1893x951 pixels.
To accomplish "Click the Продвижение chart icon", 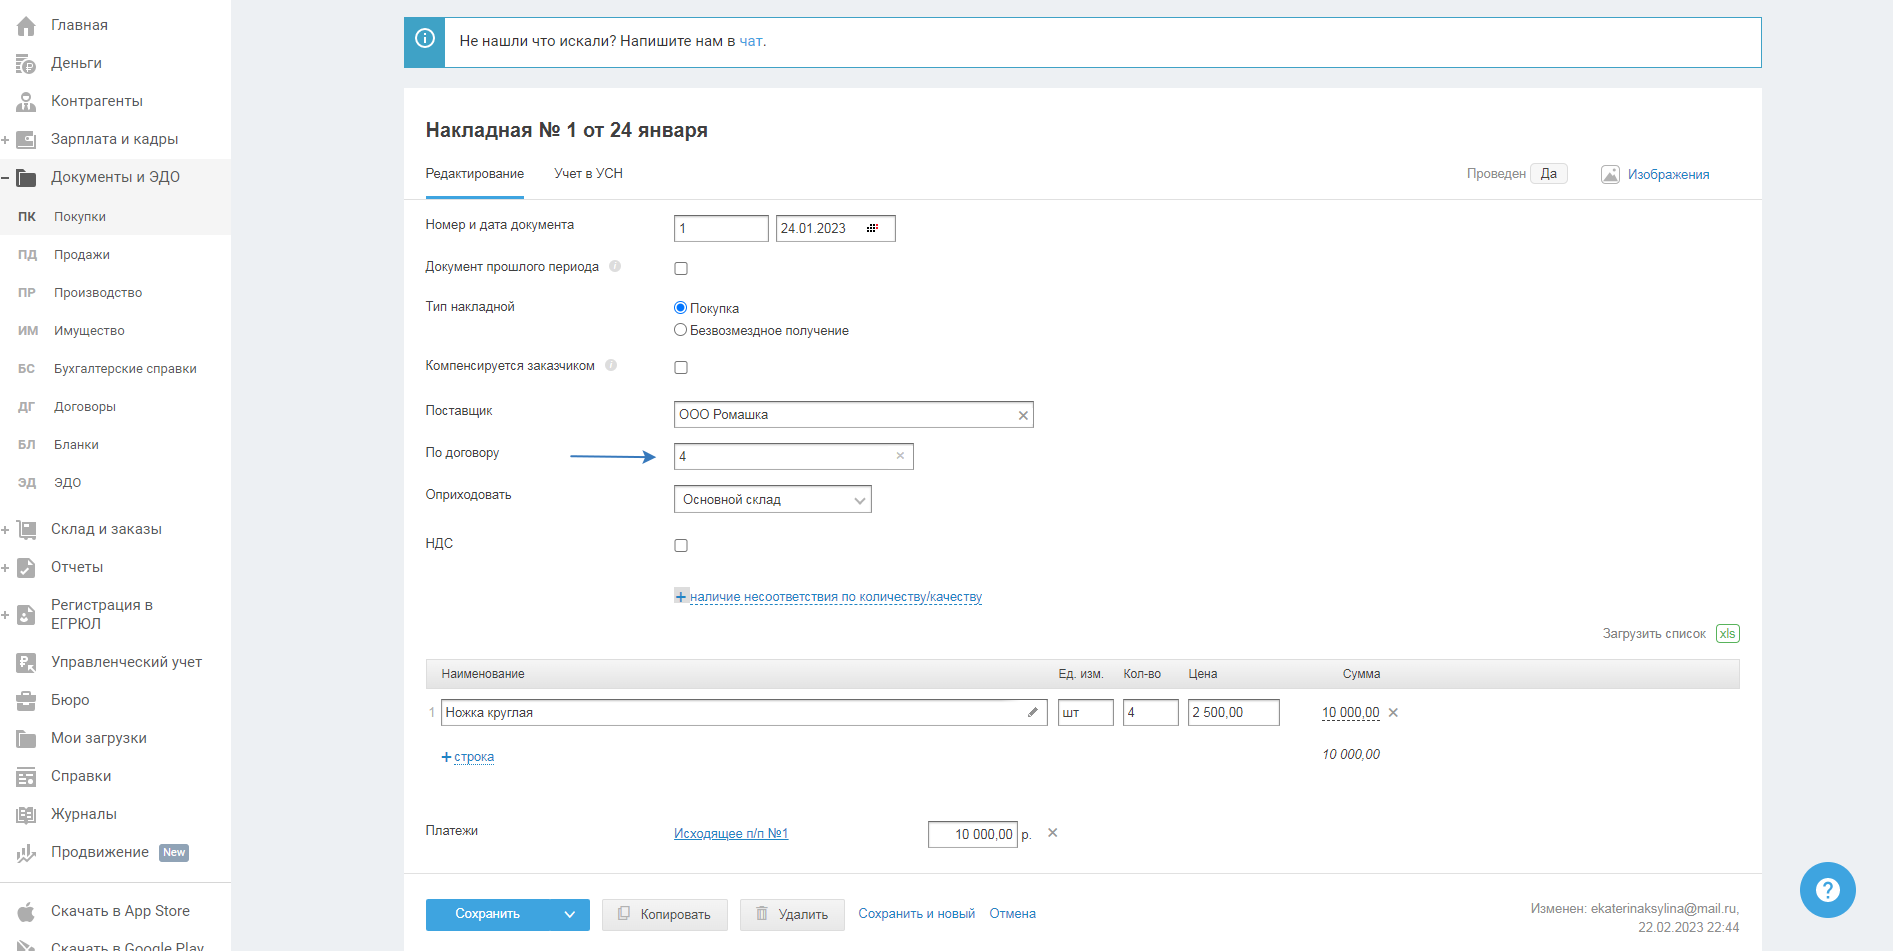I will click(x=26, y=853).
